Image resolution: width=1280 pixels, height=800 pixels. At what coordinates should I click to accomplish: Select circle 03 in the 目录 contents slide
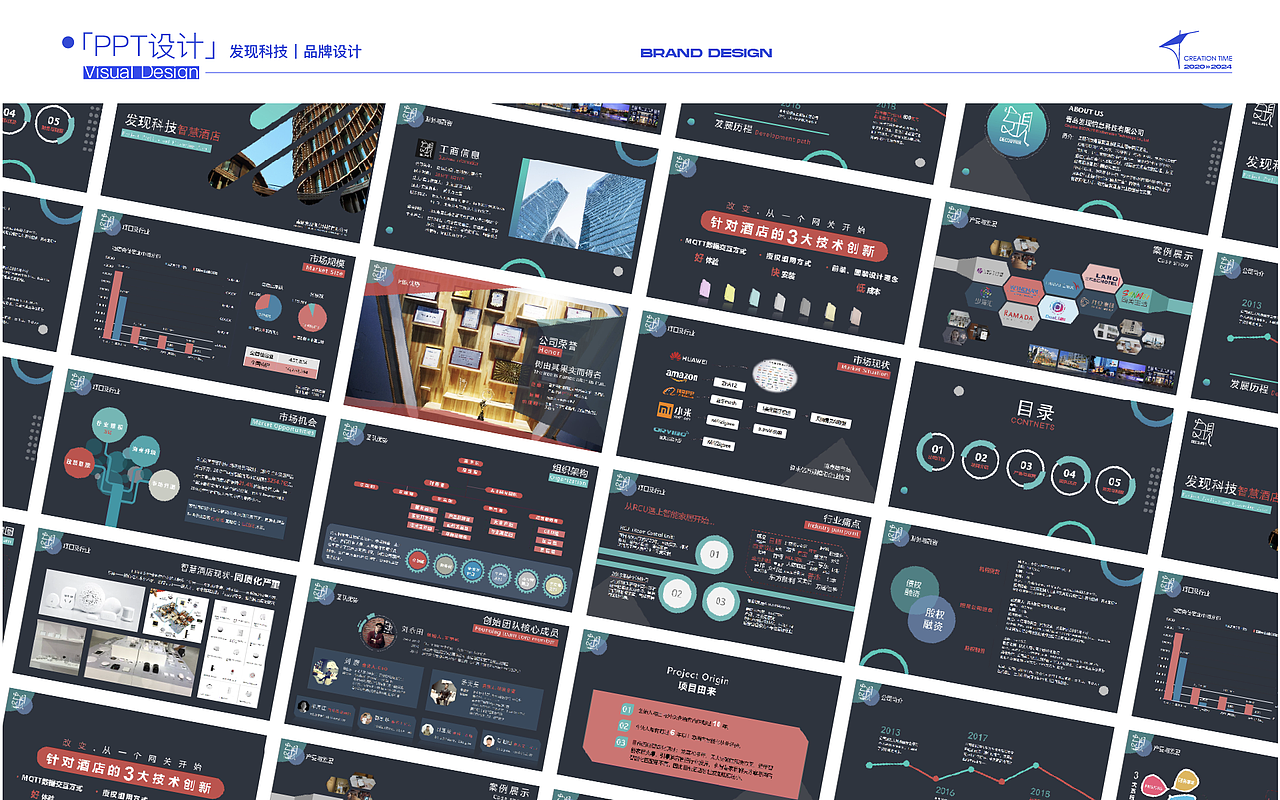tap(1025, 469)
